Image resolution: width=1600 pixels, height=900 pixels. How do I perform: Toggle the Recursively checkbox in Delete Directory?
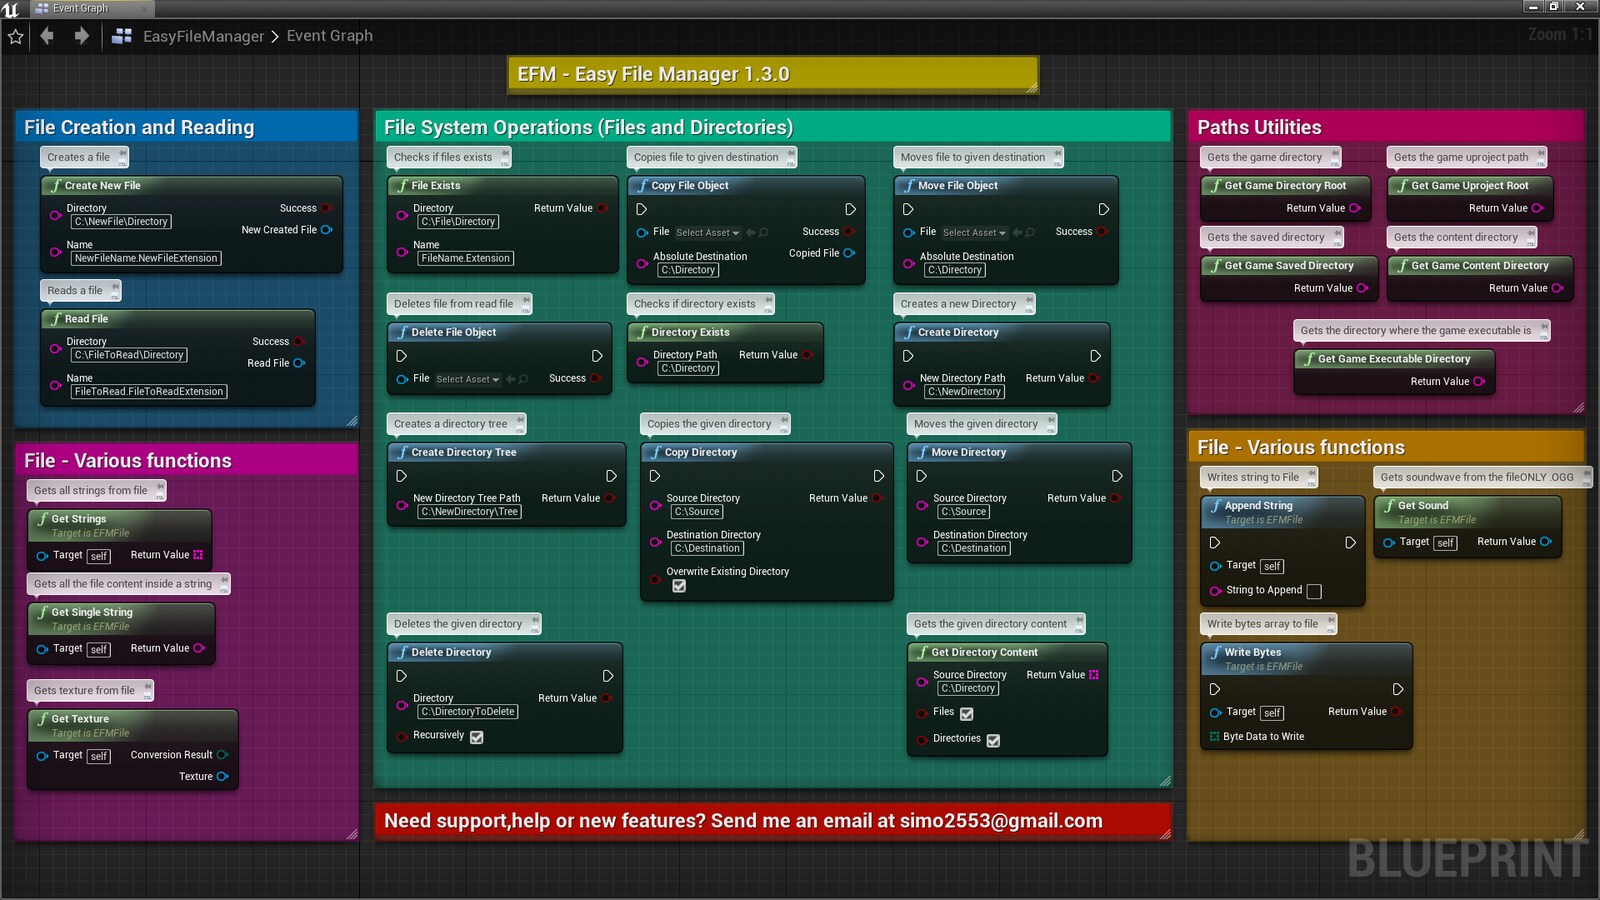tap(476, 736)
